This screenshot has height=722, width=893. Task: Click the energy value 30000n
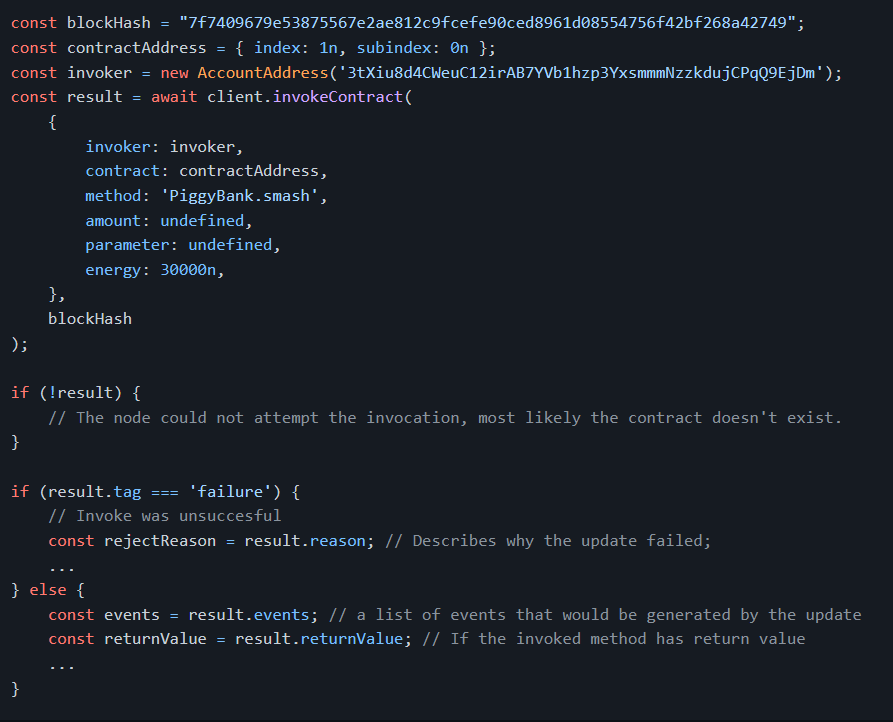click(x=188, y=270)
